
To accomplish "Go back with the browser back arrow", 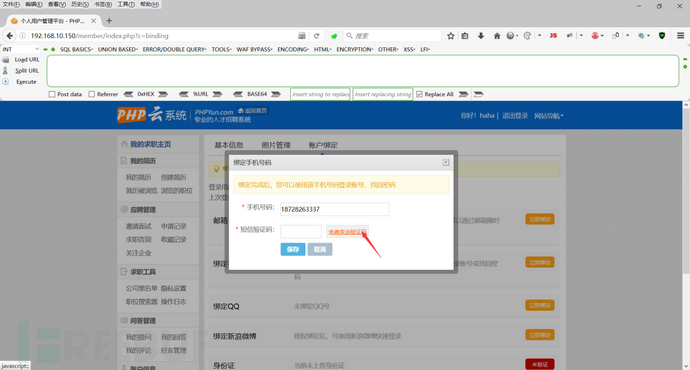I will 10,36.
